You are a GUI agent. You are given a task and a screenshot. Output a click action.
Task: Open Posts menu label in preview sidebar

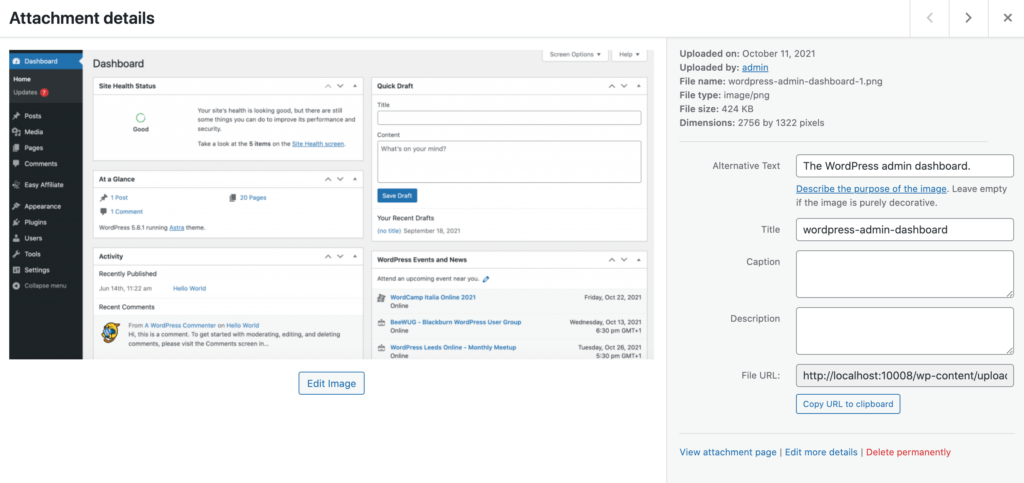(33, 116)
